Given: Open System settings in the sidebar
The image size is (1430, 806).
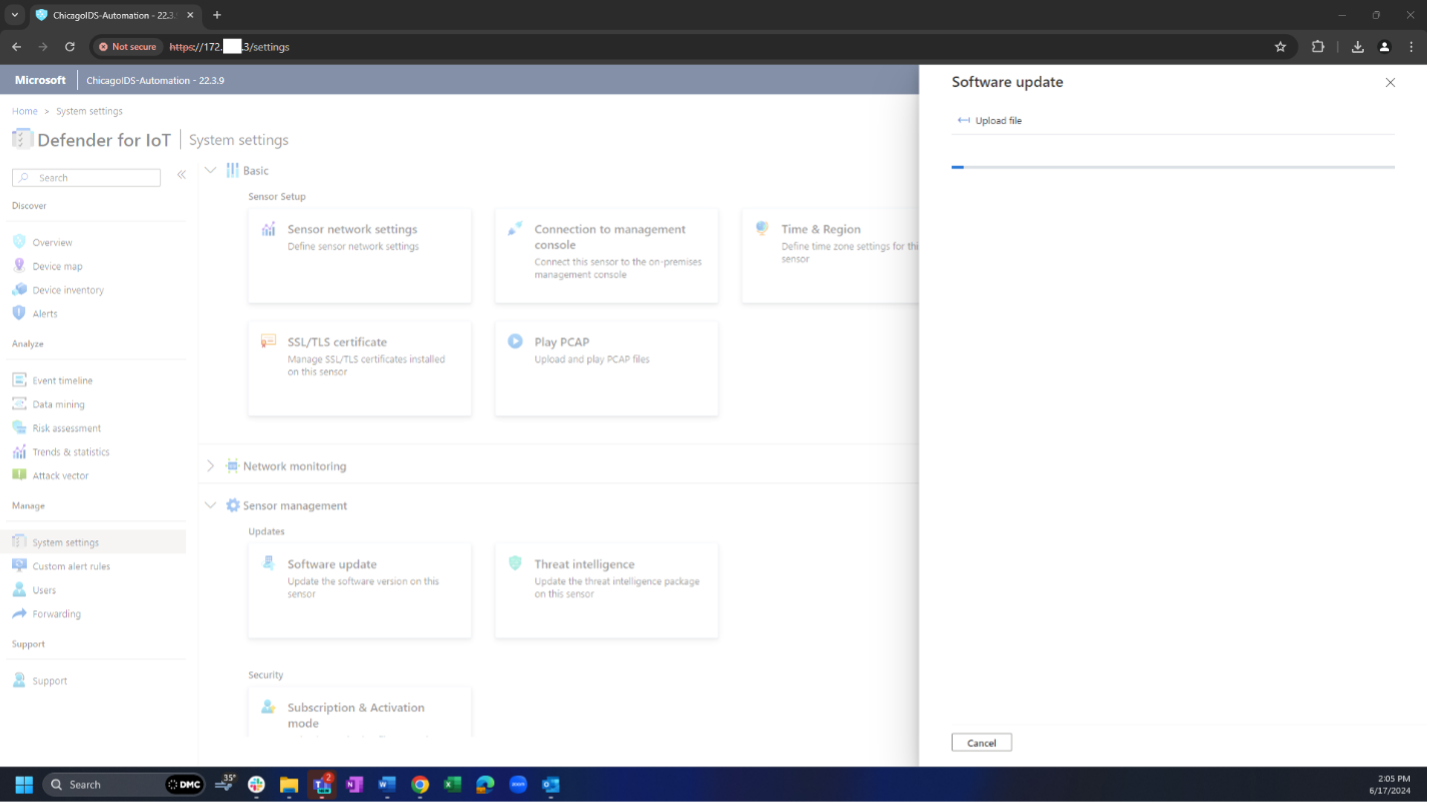Looking at the screenshot, I should tap(93, 542).
